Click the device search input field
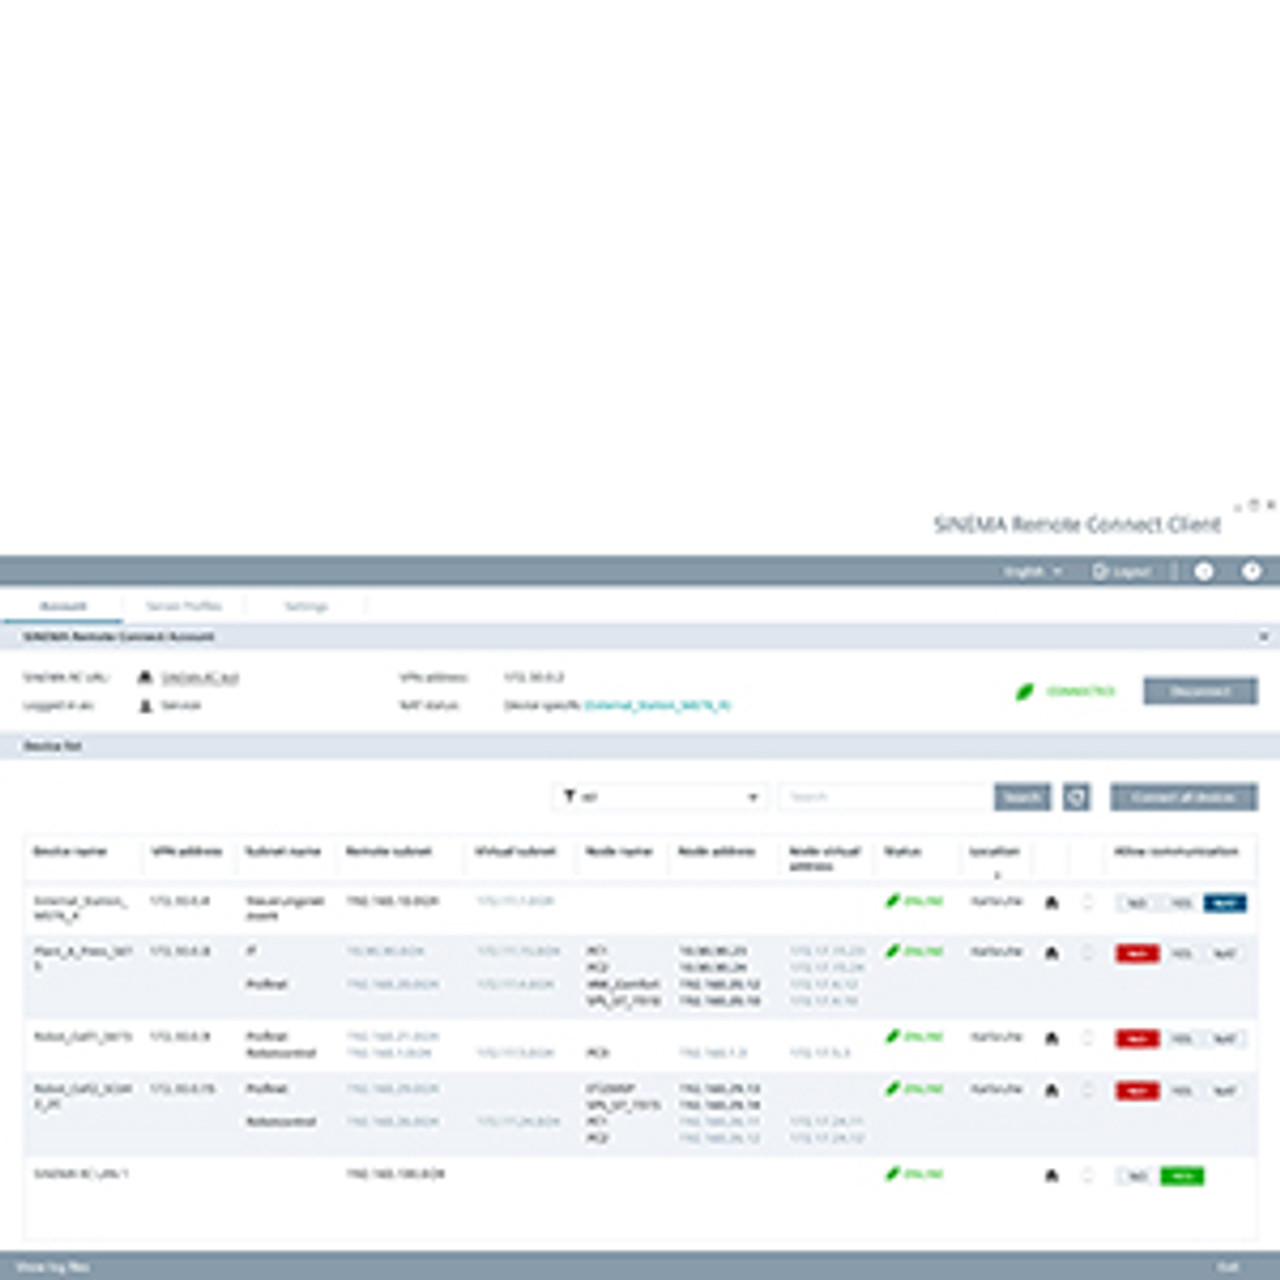This screenshot has height=1280, width=1280. click(884, 797)
